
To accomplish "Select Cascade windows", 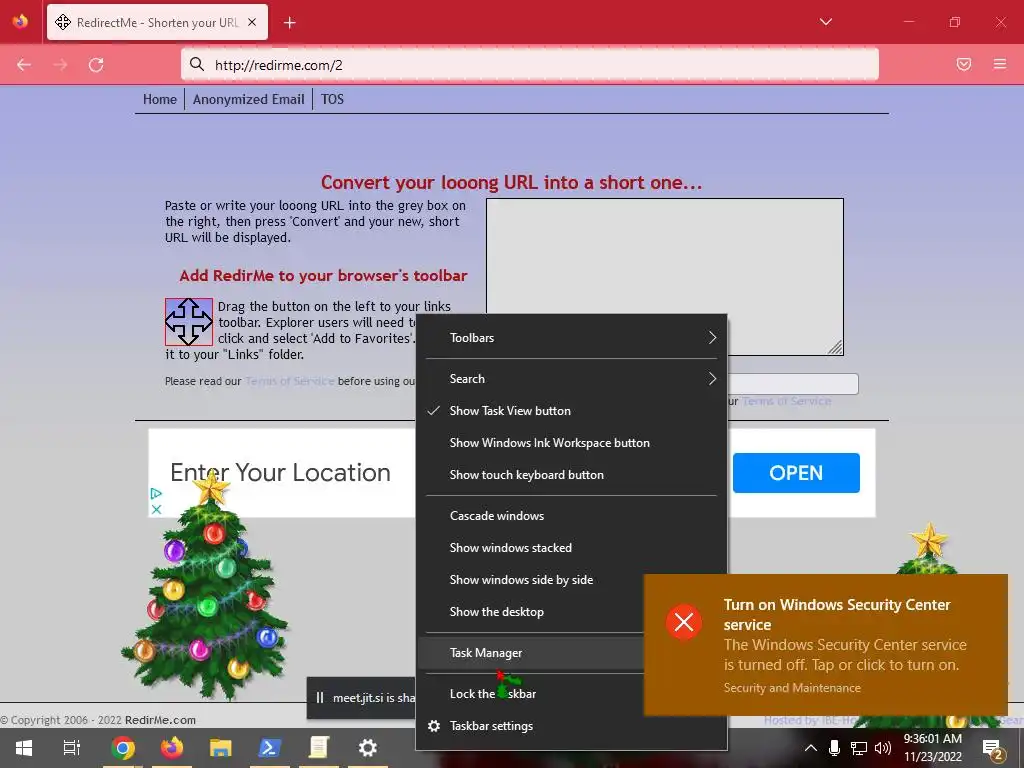I will (571, 516).
